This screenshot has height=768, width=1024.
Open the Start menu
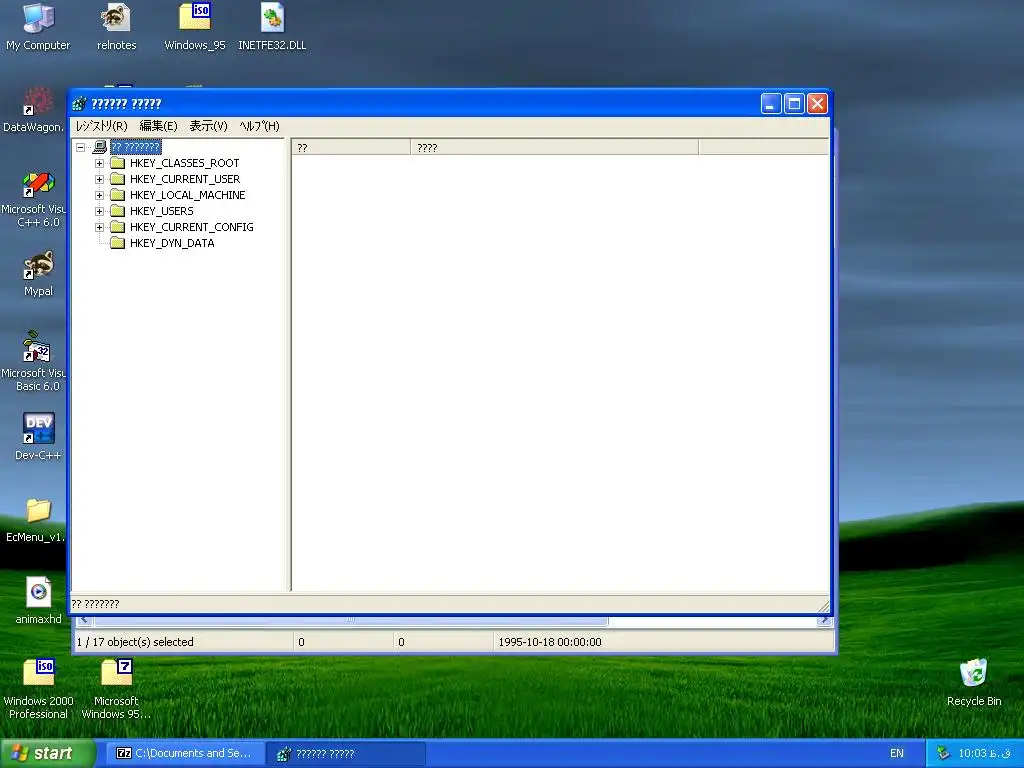tap(48, 753)
